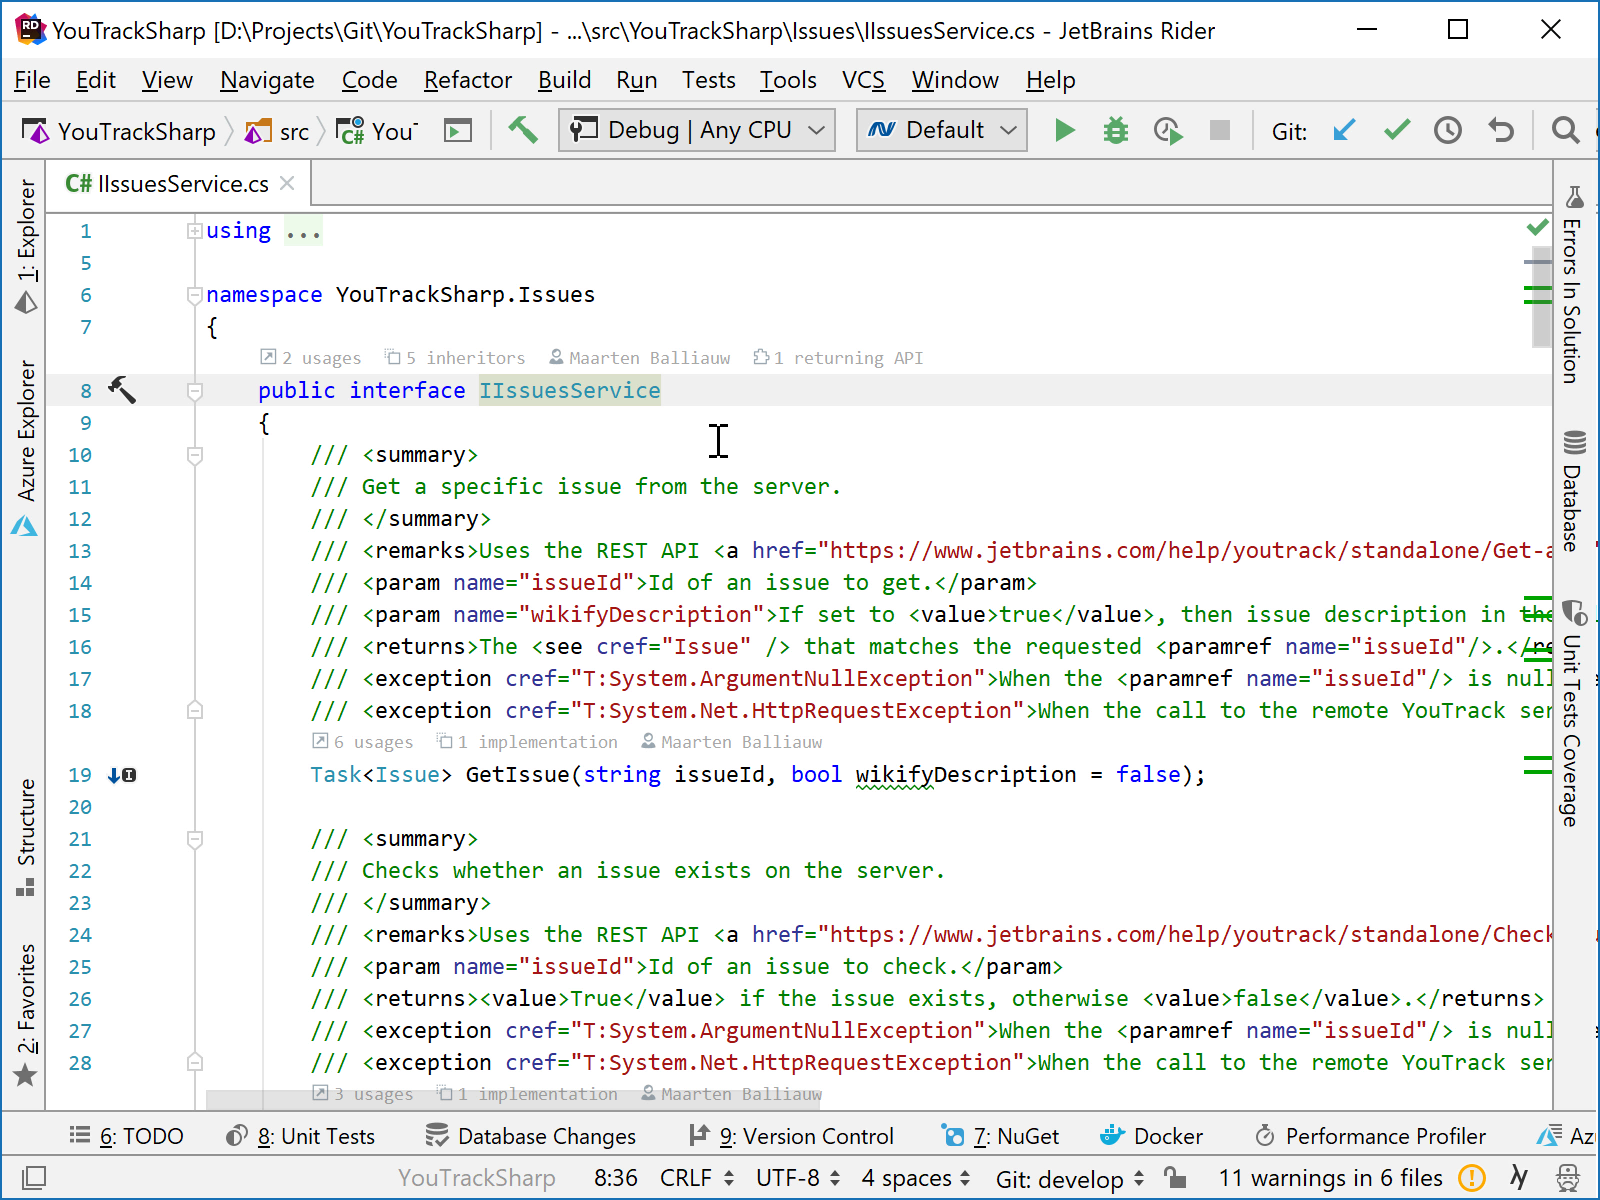Click '5 inheritors' code lens
Viewport: 1600px width, 1200px height.
pyautogui.click(x=455, y=358)
